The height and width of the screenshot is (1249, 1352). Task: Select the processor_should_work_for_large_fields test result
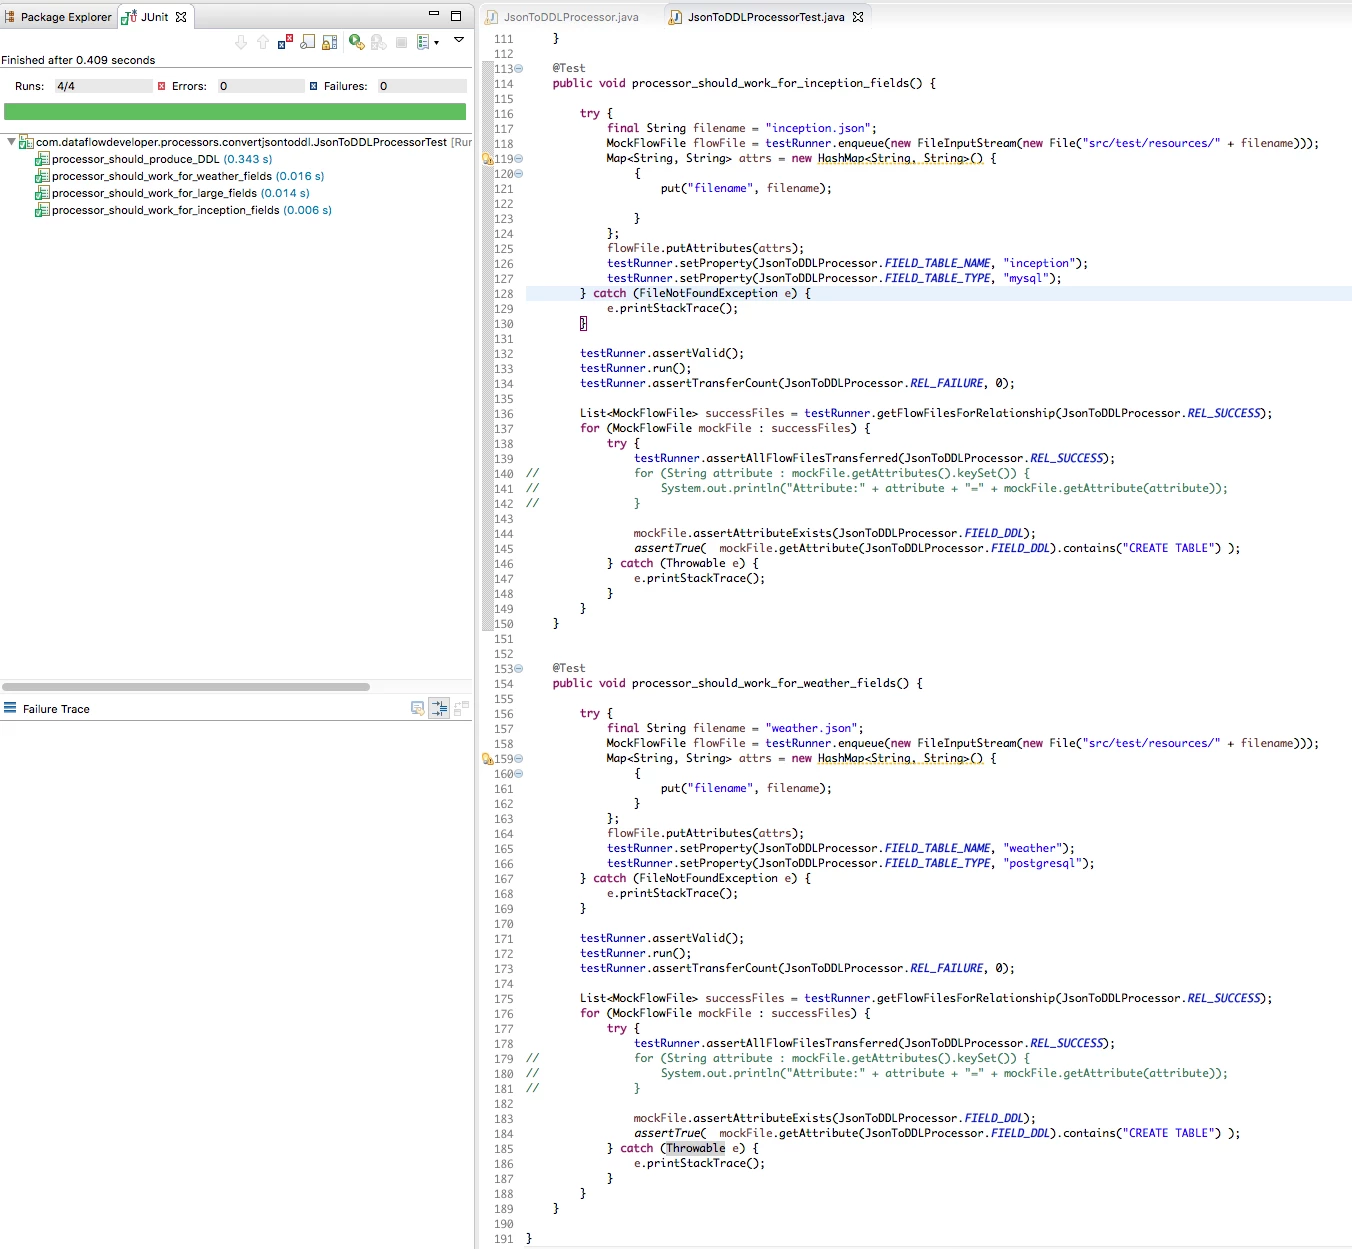172,193
